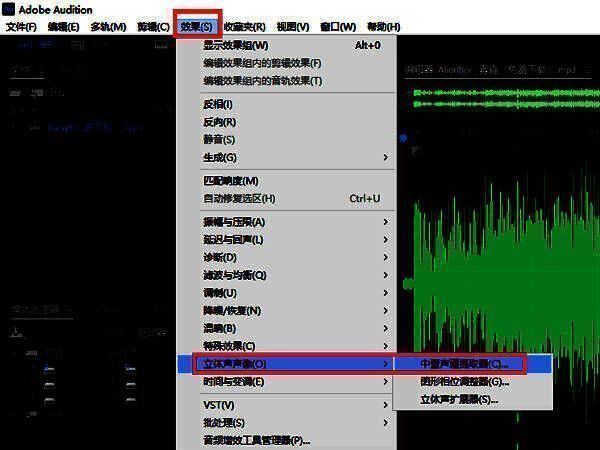Open 中置声道提取器(C) effect
Image resolution: width=600 pixels, height=450 pixels.
click(x=466, y=364)
